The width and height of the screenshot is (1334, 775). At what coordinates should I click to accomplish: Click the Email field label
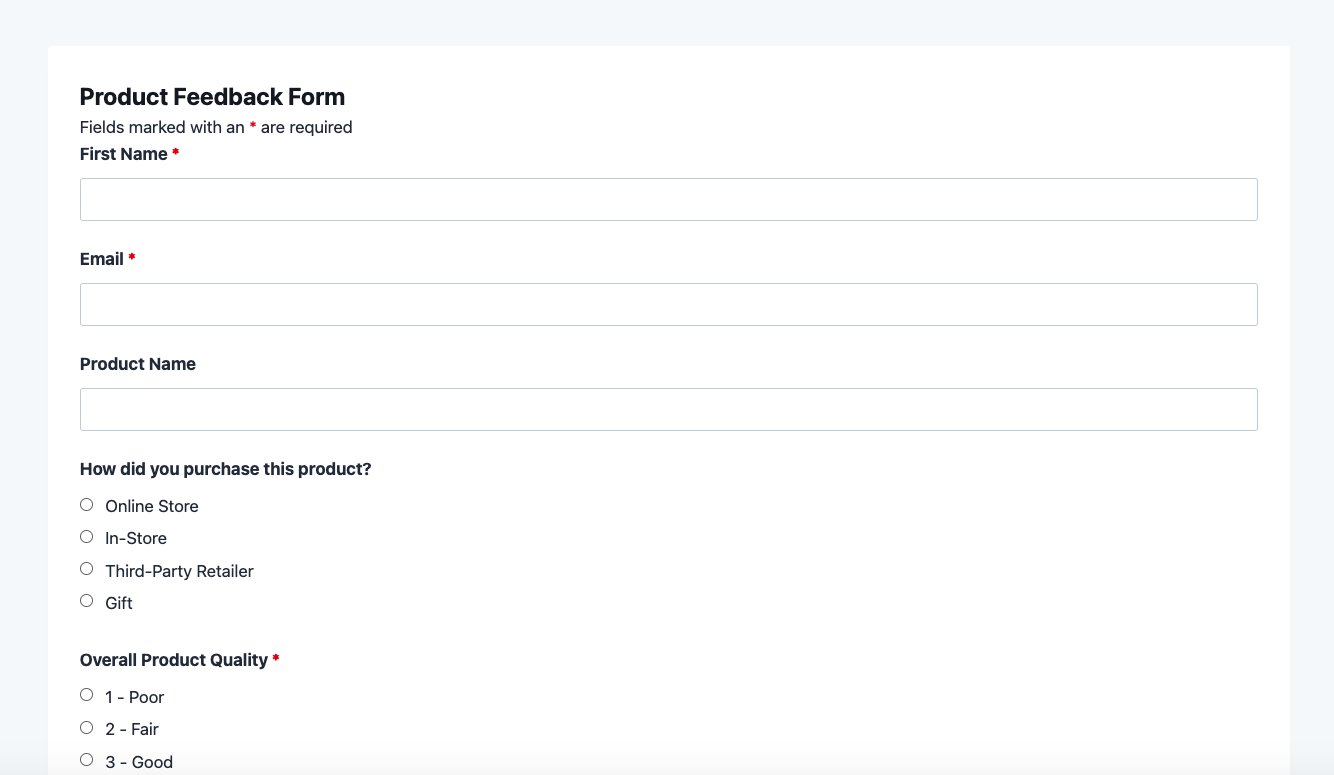click(x=102, y=259)
